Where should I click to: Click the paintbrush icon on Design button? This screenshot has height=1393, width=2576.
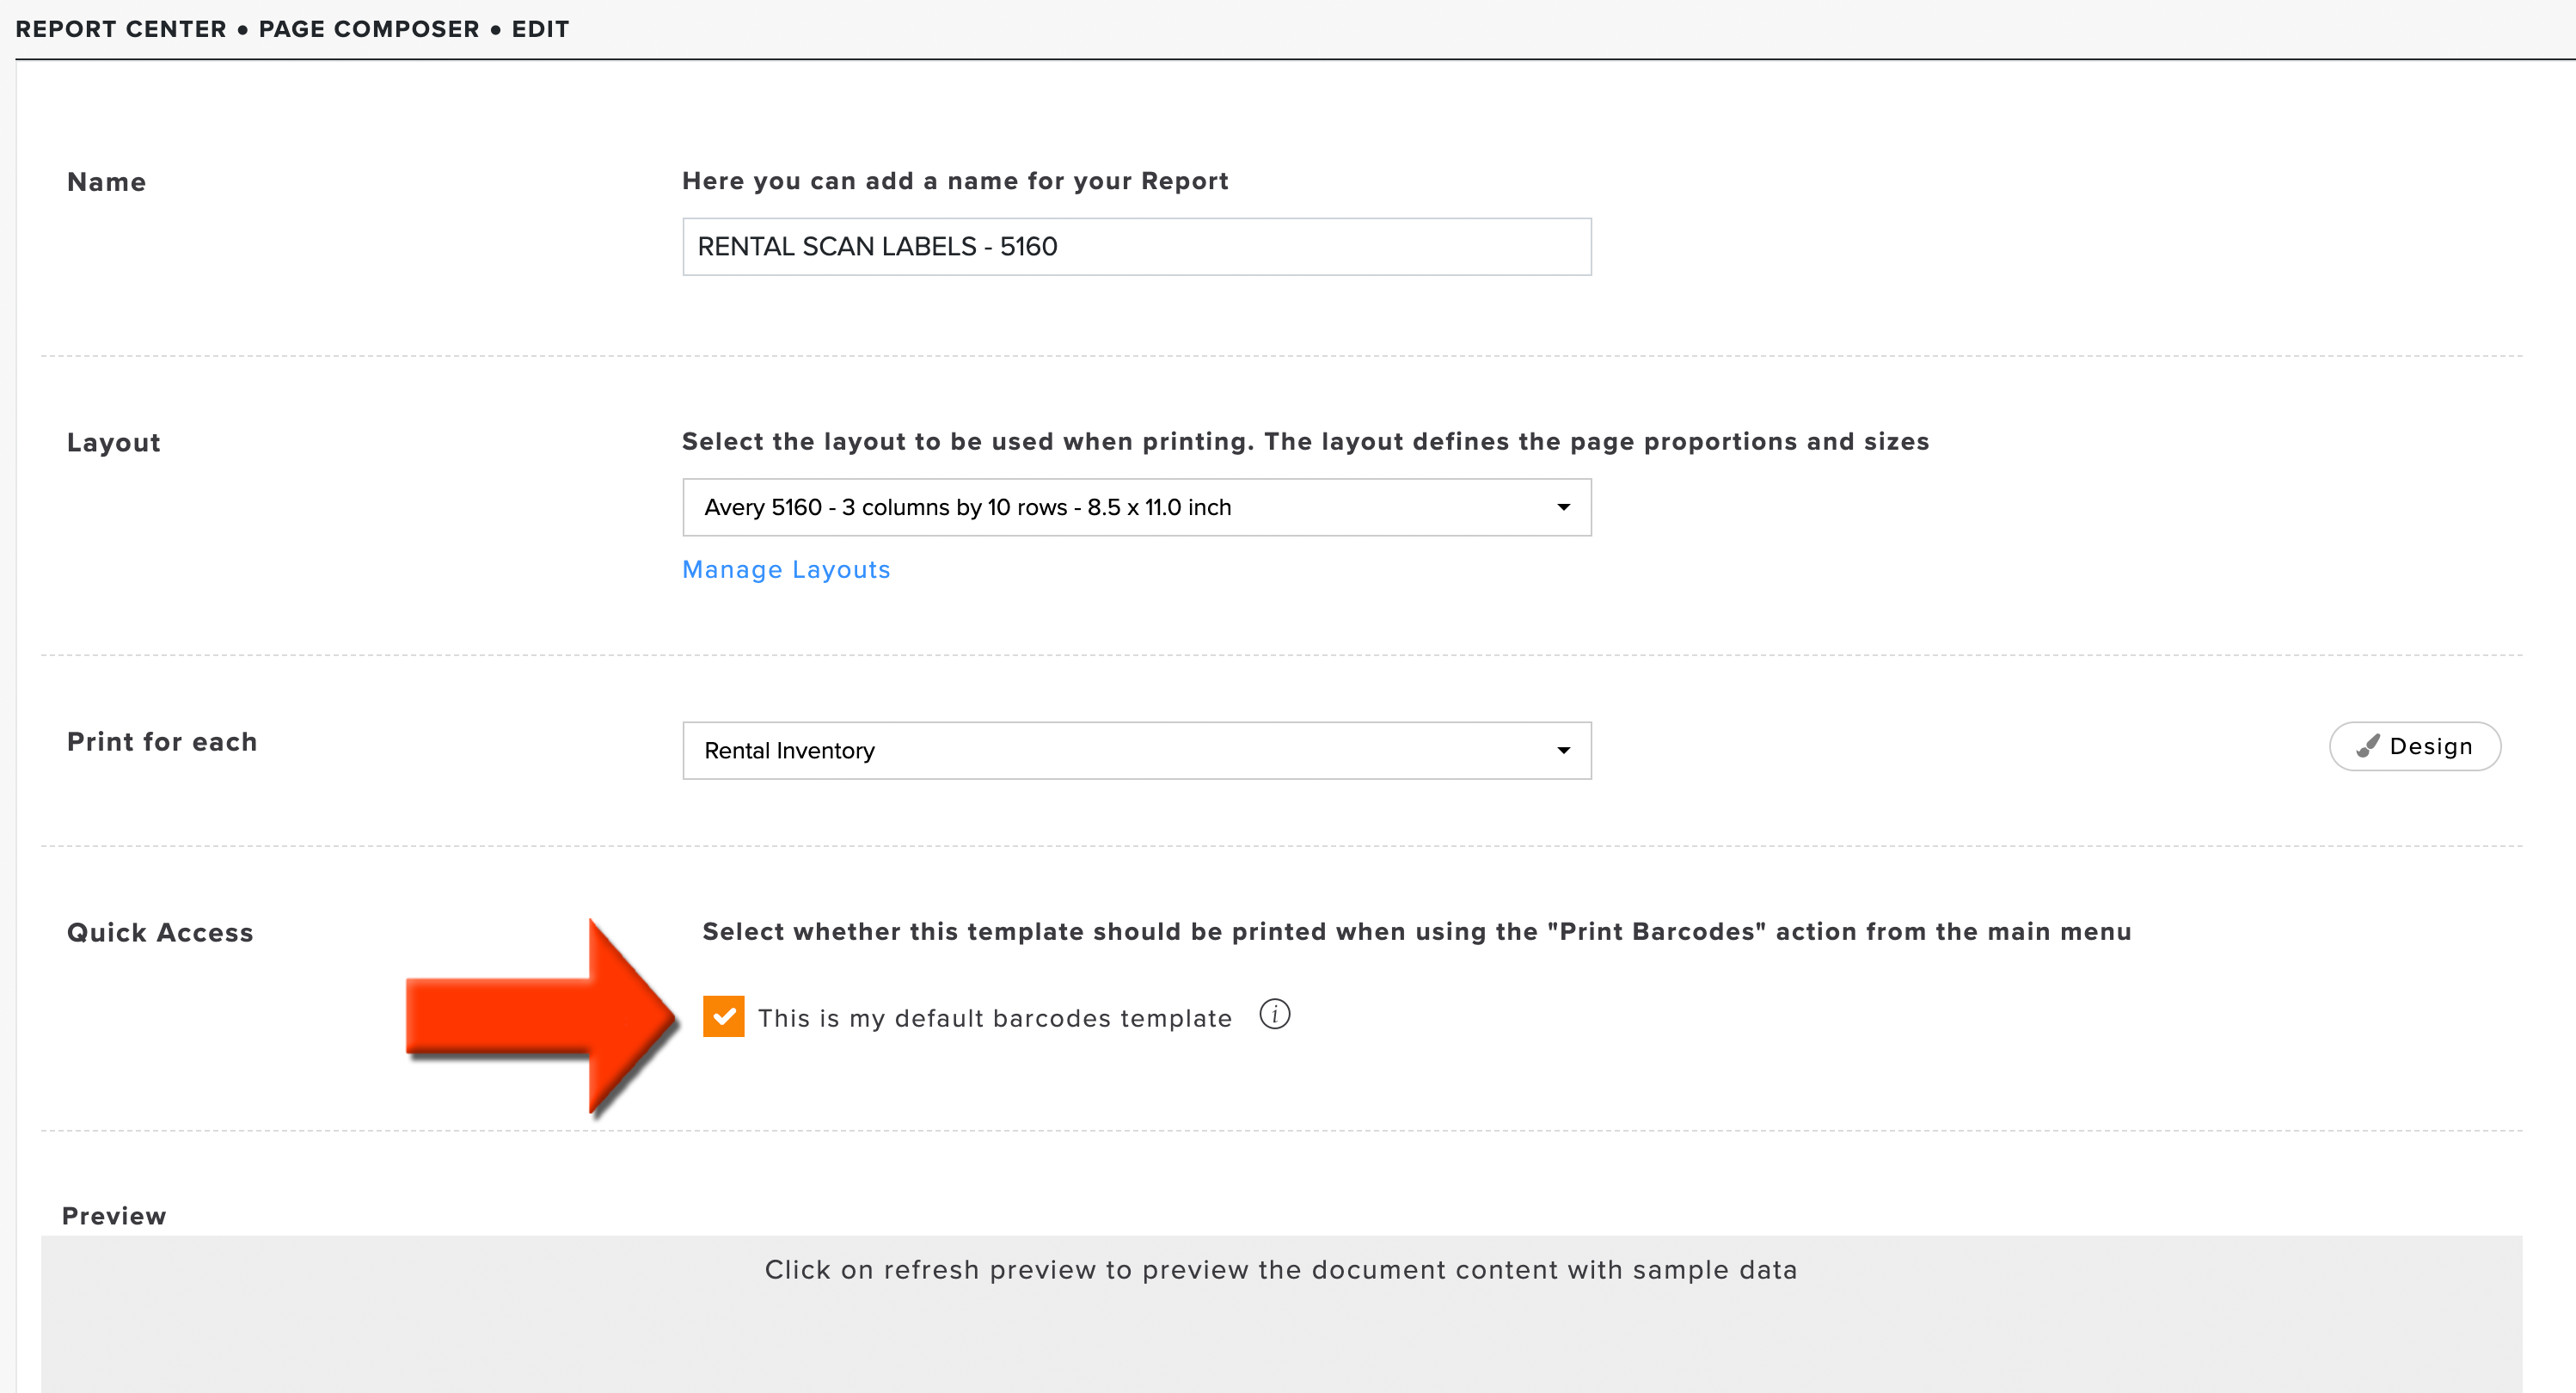tap(2367, 746)
